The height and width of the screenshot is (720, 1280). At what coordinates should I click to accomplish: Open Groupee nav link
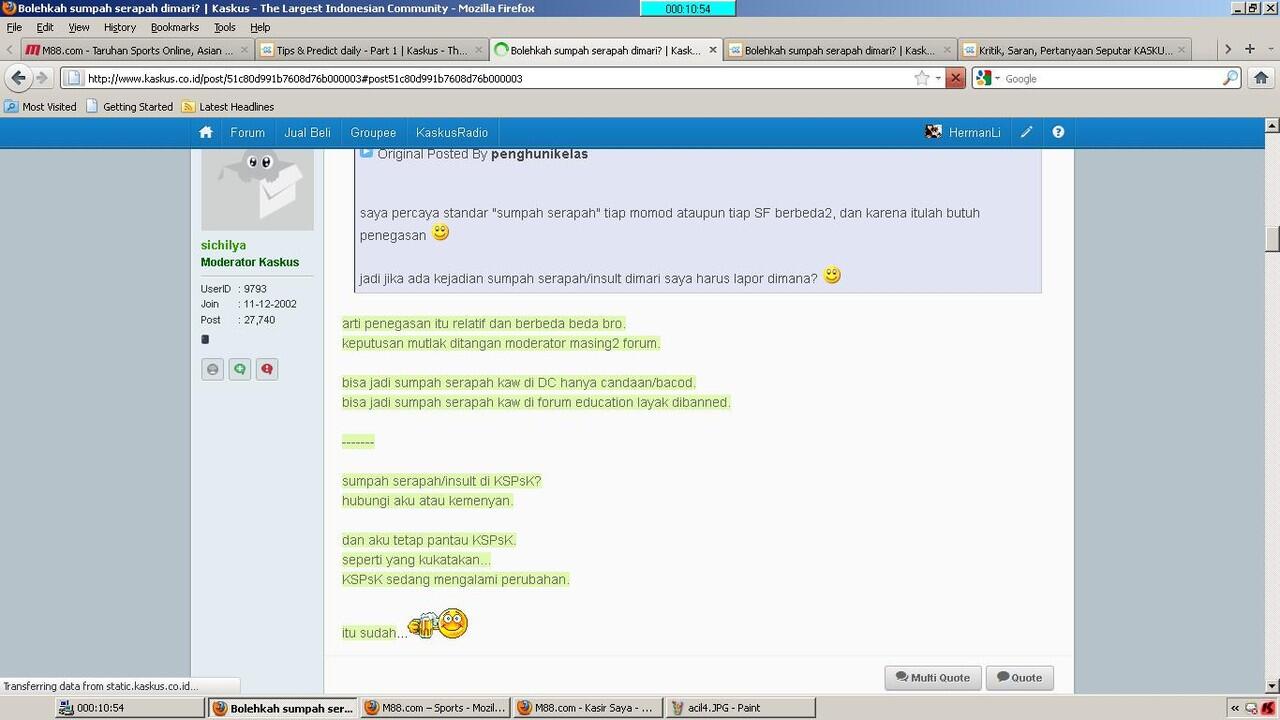[x=373, y=132]
